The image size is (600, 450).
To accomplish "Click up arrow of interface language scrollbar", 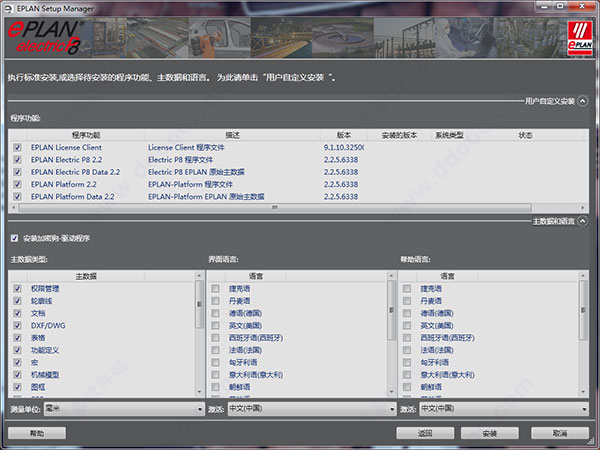I will pos(391,275).
